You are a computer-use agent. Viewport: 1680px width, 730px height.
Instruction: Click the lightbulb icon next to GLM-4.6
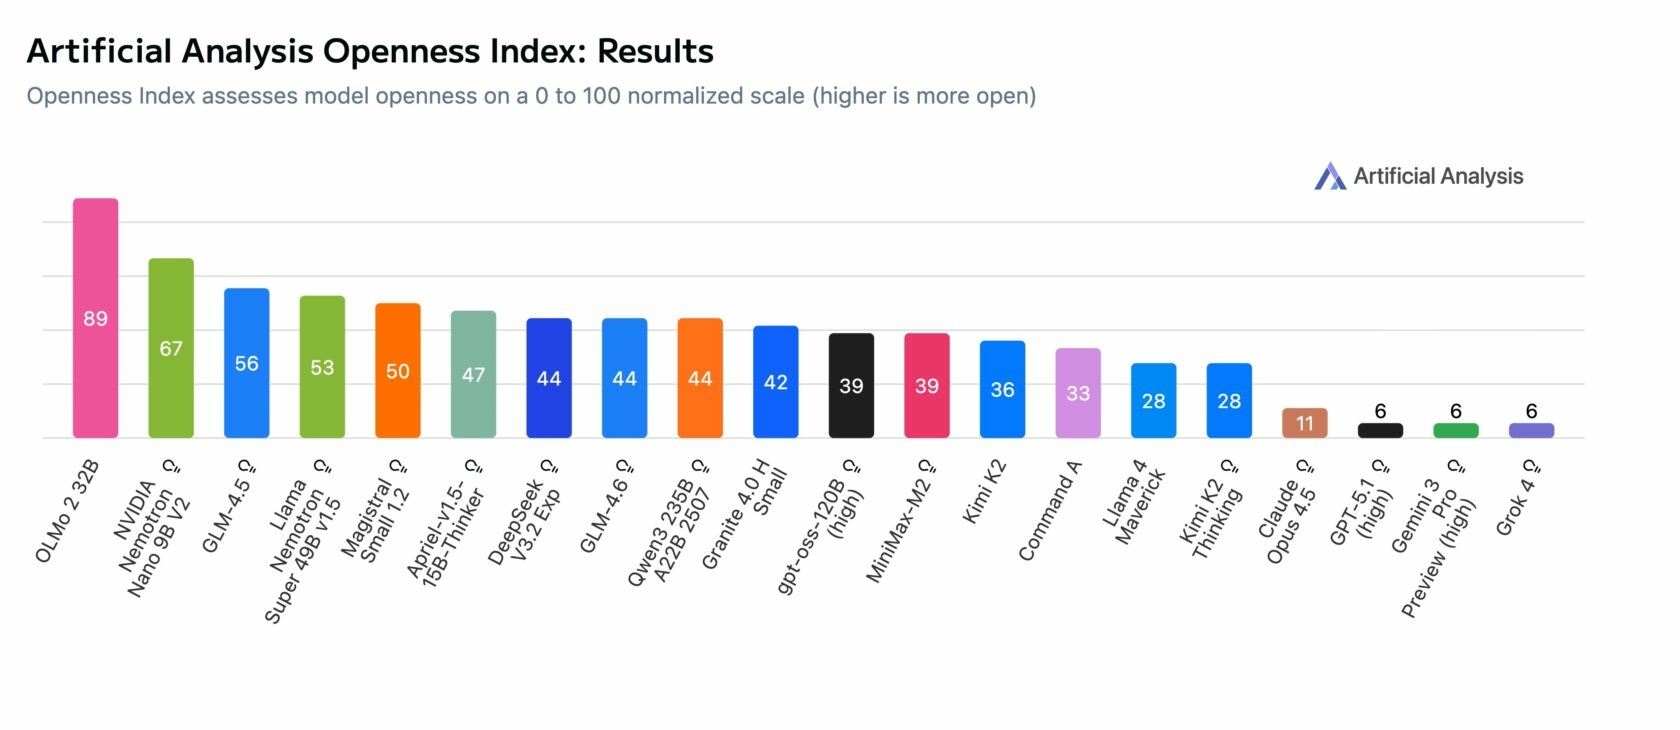click(x=625, y=466)
